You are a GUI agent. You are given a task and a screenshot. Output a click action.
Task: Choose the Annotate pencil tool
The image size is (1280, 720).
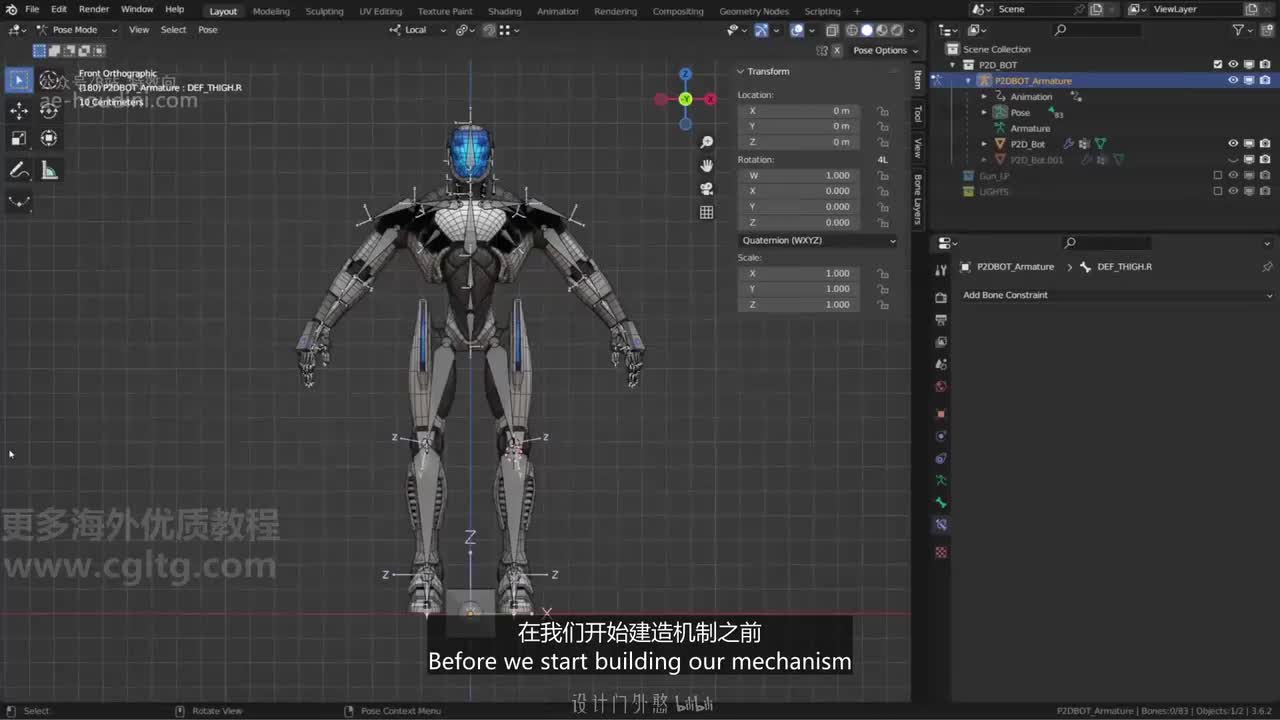(19, 171)
